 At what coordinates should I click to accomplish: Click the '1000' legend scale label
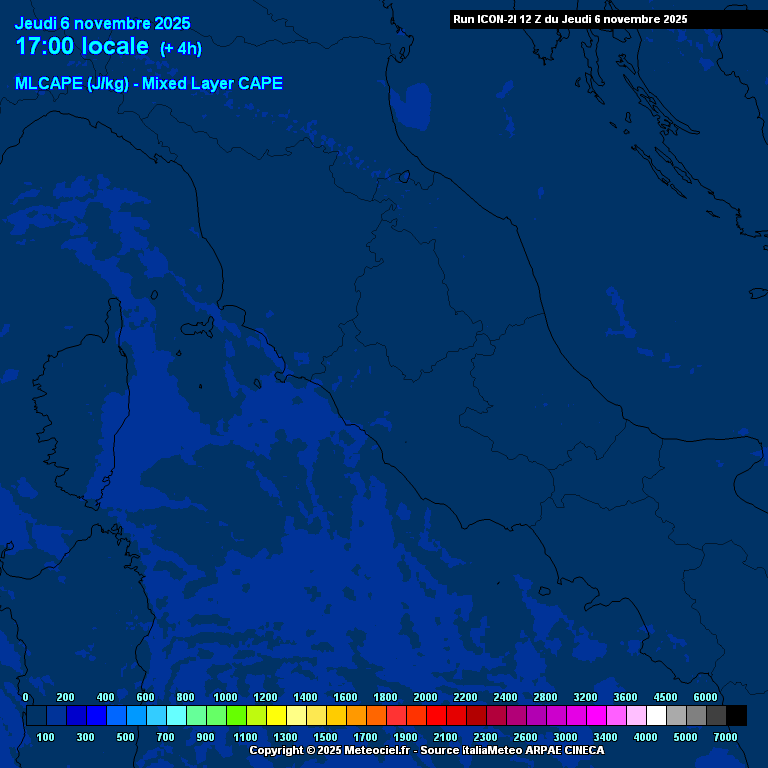coord(225,697)
